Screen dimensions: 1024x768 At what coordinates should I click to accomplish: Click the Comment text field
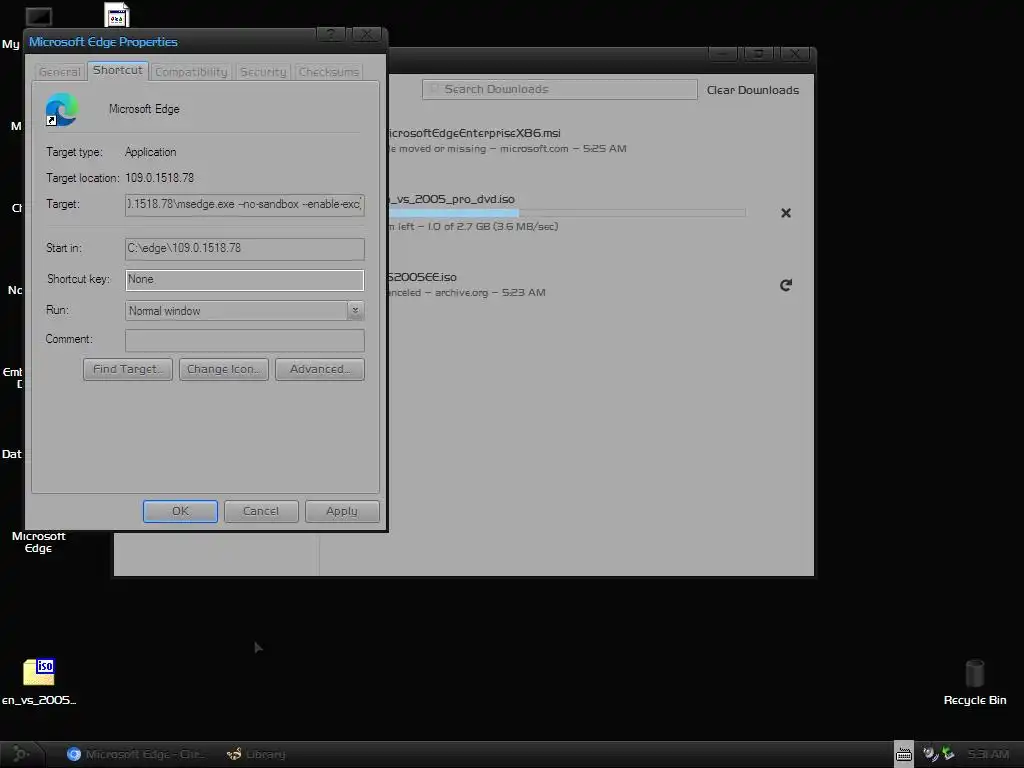pos(245,340)
